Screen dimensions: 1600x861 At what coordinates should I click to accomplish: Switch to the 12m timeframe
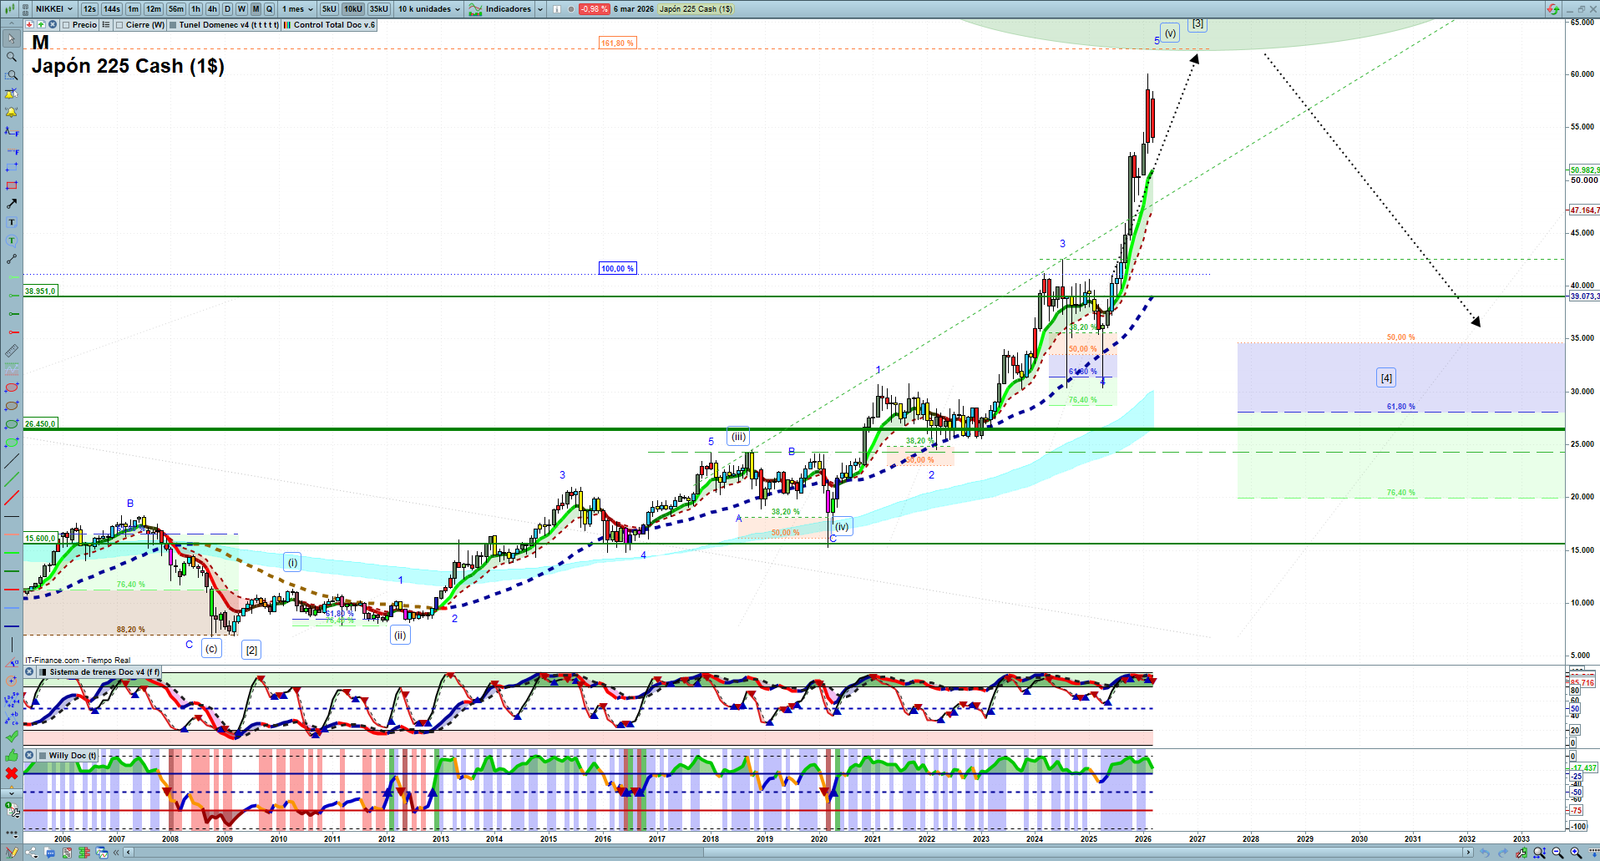153,9
